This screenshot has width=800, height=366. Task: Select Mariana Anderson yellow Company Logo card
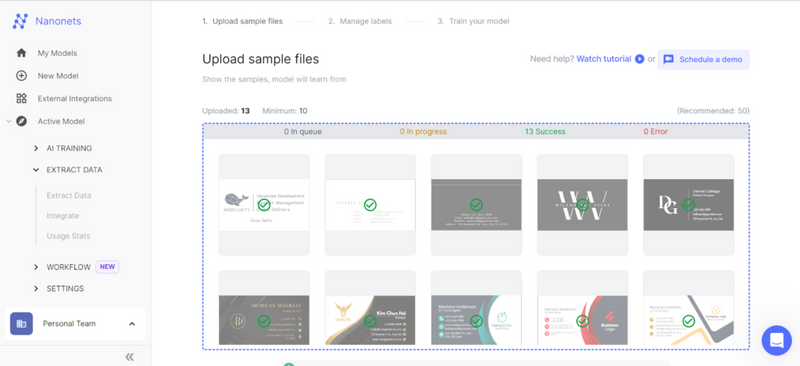click(689, 308)
